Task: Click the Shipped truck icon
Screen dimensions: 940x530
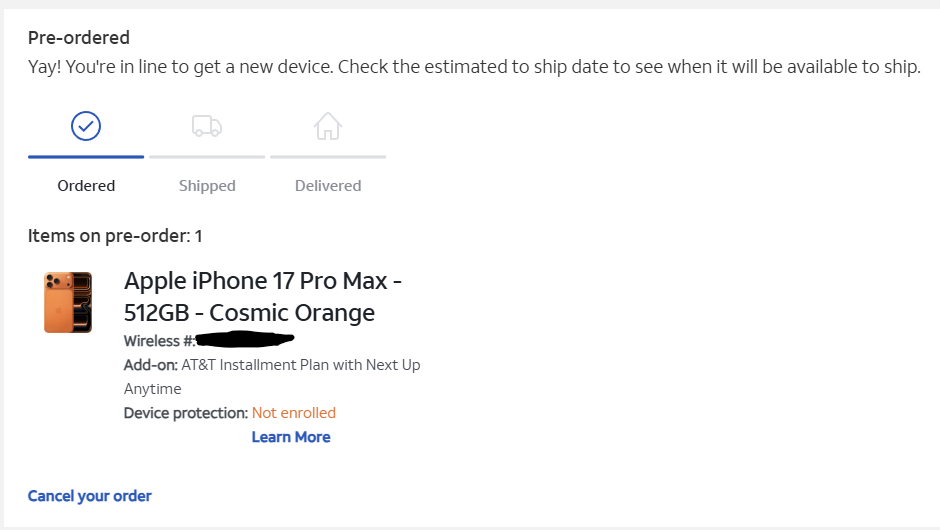Action: click(x=207, y=126)
